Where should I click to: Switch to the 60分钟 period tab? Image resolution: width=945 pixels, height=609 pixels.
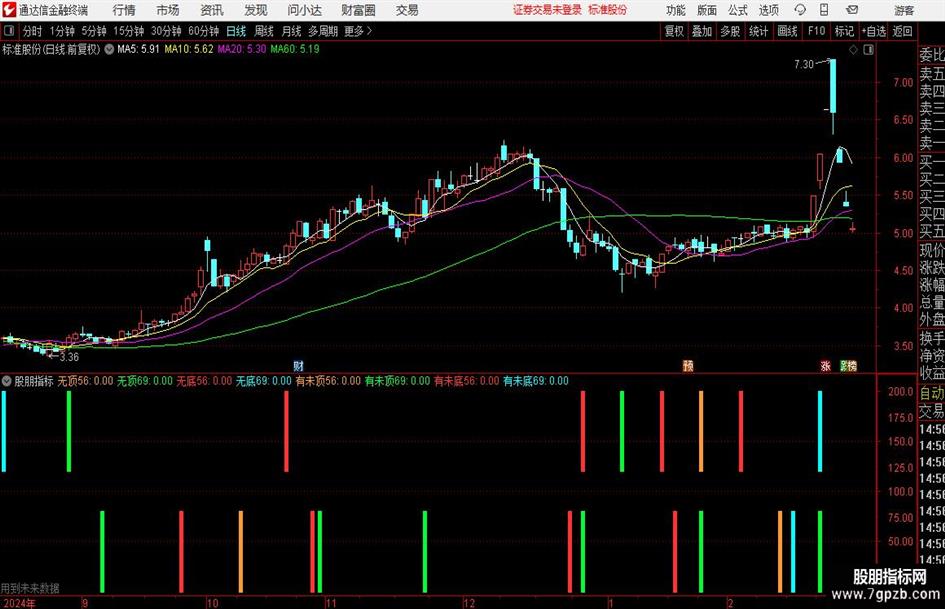click(204, 31)
